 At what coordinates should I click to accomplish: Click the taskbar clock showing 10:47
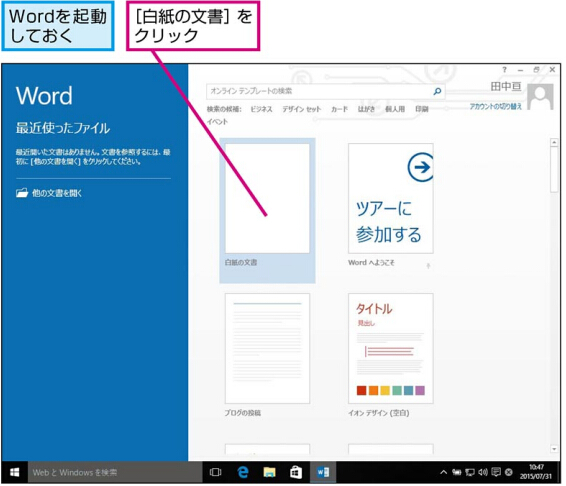(x=536, y=472)
